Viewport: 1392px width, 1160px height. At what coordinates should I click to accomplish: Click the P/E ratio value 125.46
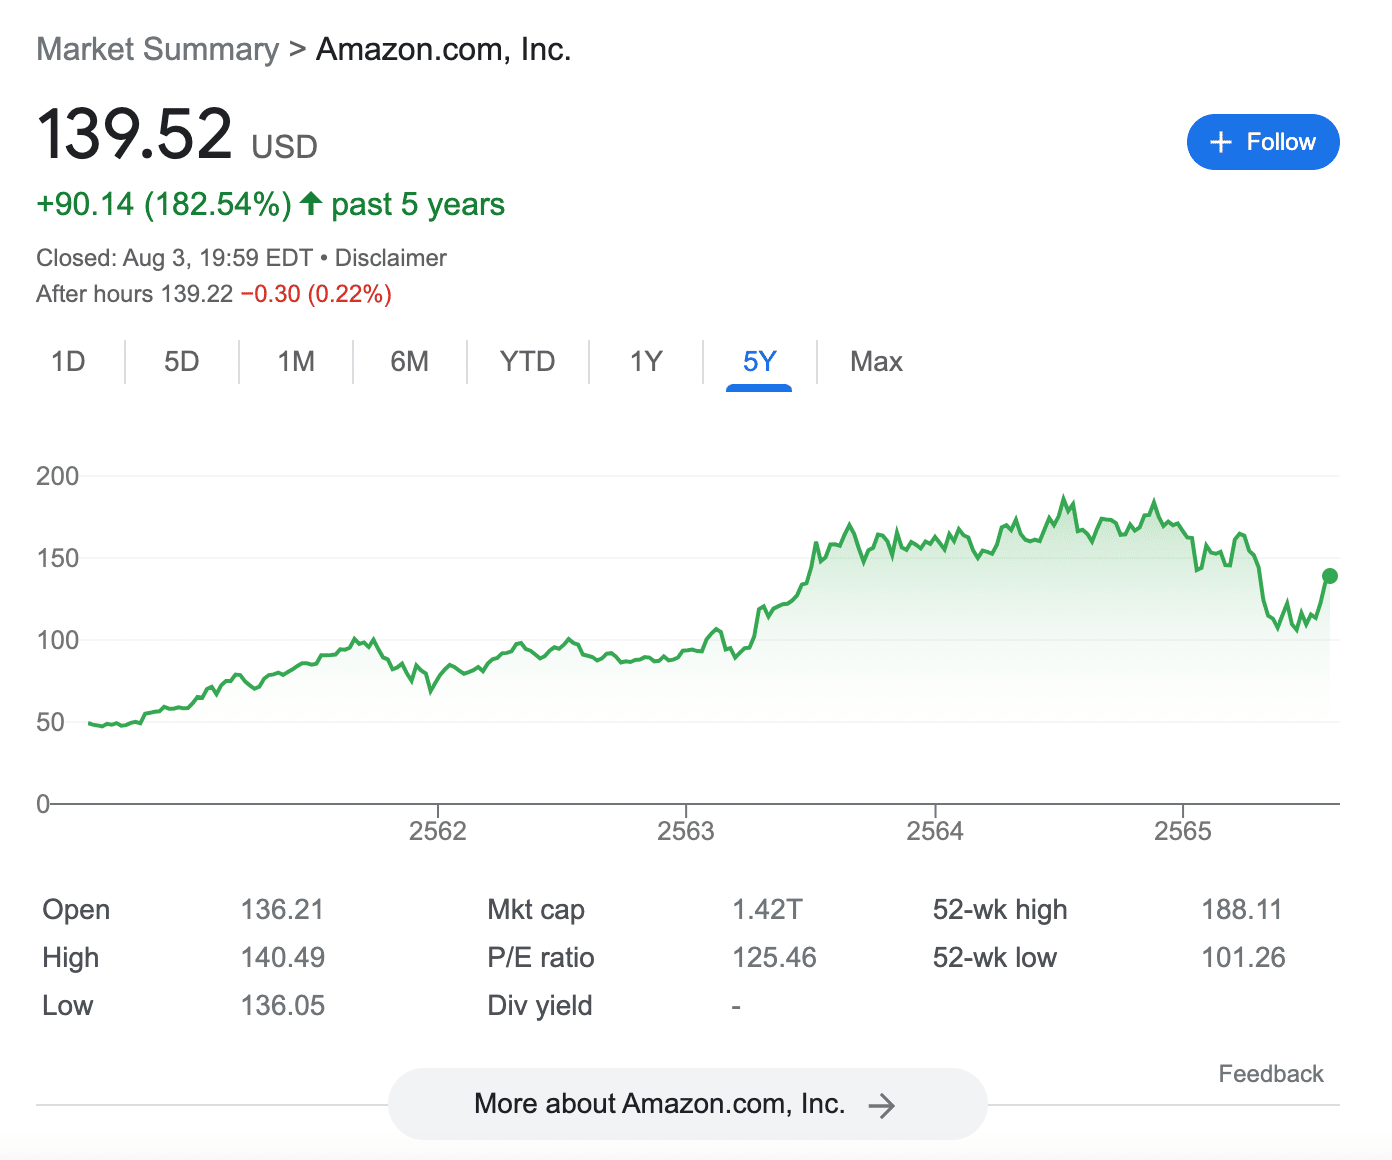774,958
